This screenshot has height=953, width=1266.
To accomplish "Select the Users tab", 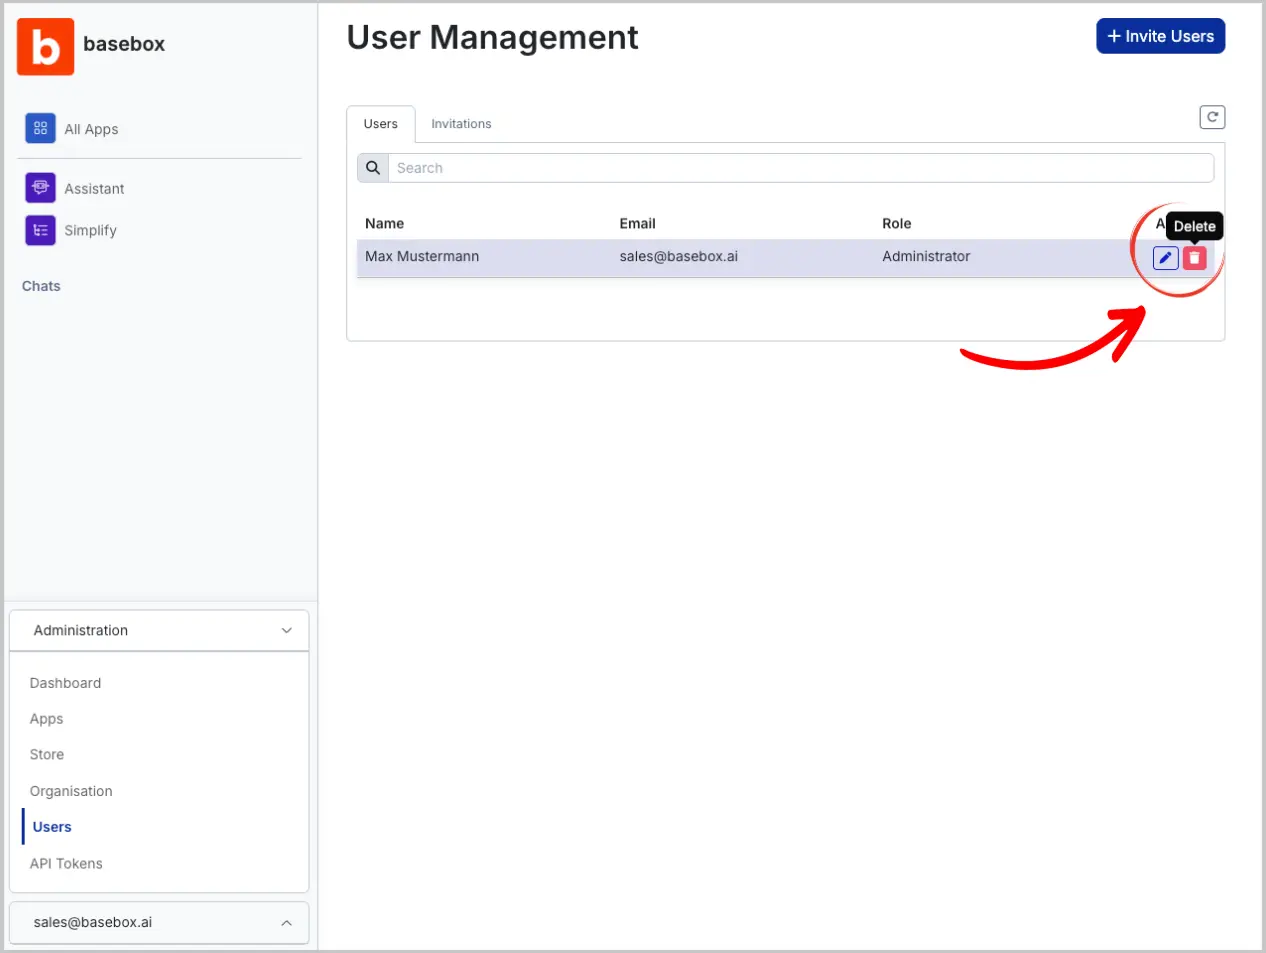I will [x=380, y=124].
